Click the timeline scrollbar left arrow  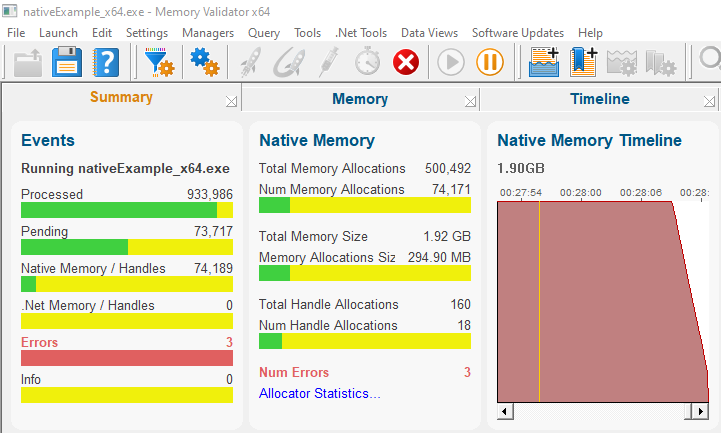click(x=505, y=411)
